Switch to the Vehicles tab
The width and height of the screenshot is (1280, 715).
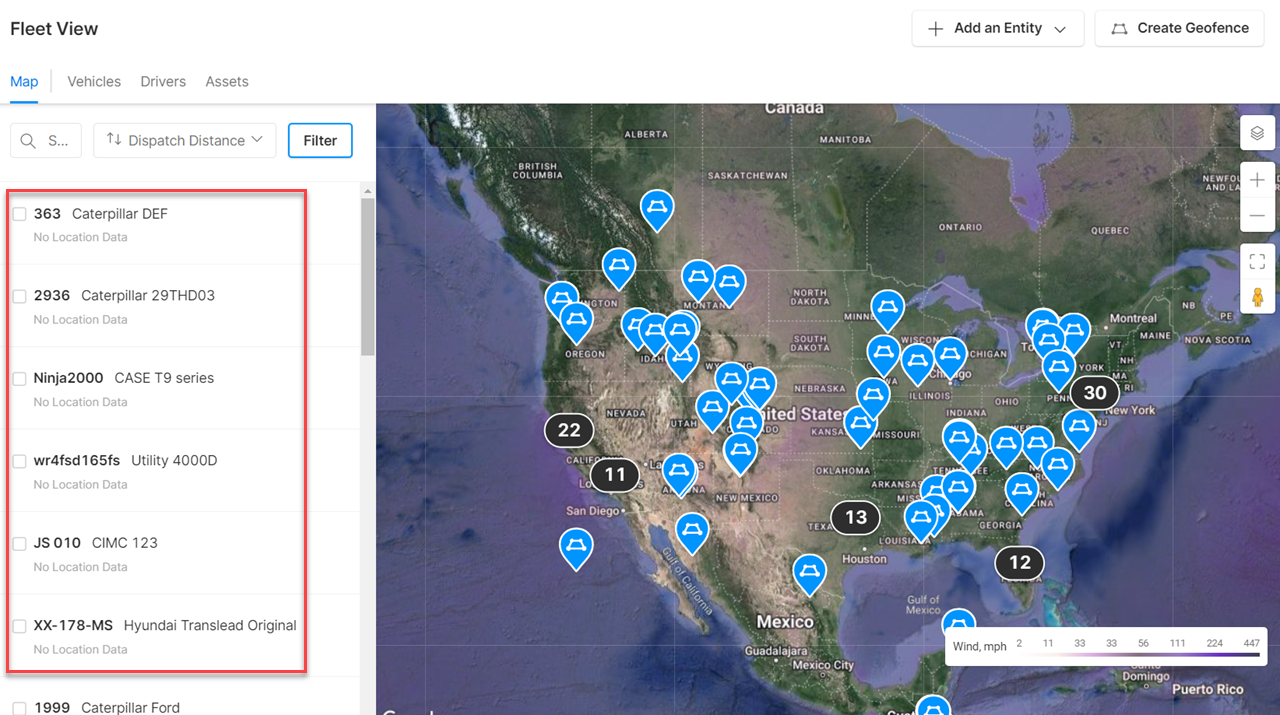tap(94, 82)
